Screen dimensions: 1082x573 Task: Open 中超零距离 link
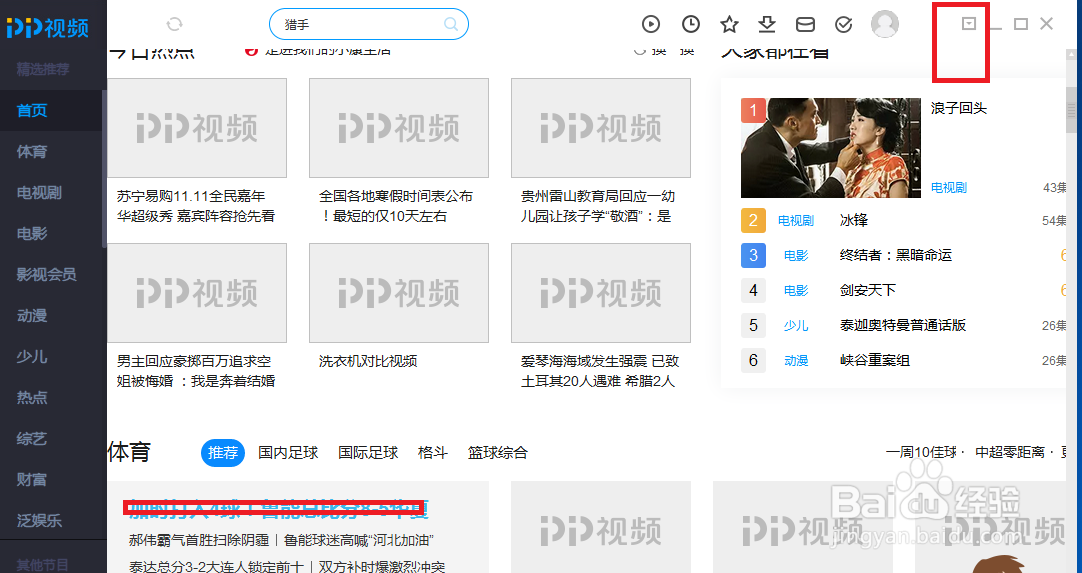point(1010,453)
